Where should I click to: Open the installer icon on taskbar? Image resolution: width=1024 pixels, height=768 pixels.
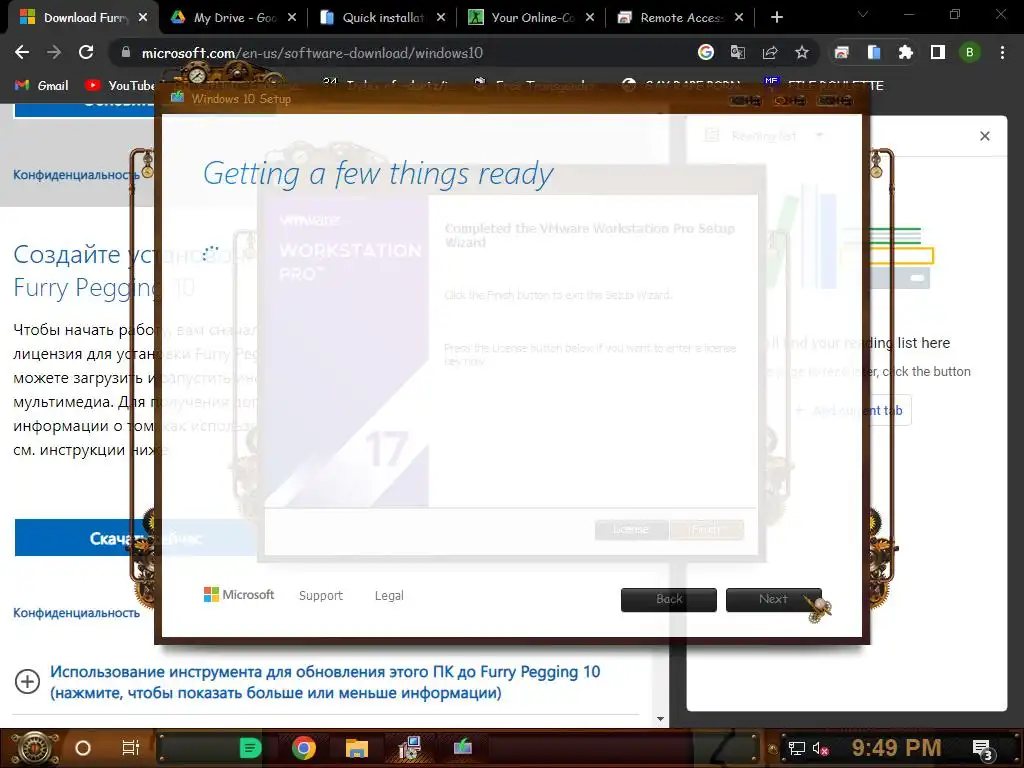409,748
